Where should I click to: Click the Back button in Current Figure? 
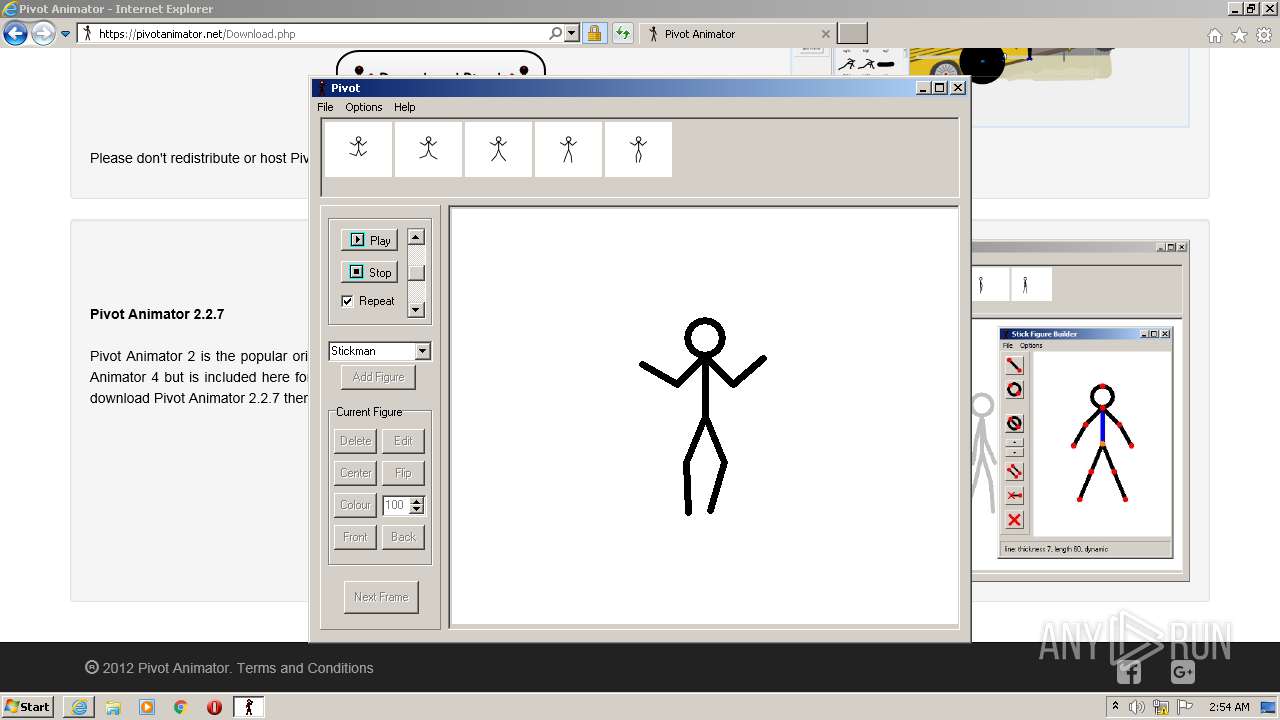point(403,537)
